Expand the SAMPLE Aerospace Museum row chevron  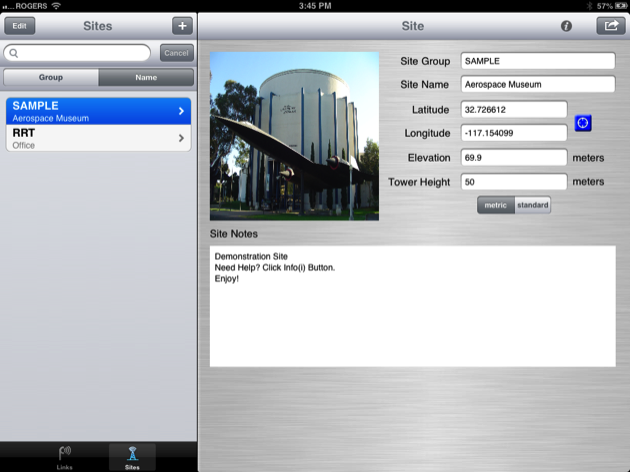[181, 111]
